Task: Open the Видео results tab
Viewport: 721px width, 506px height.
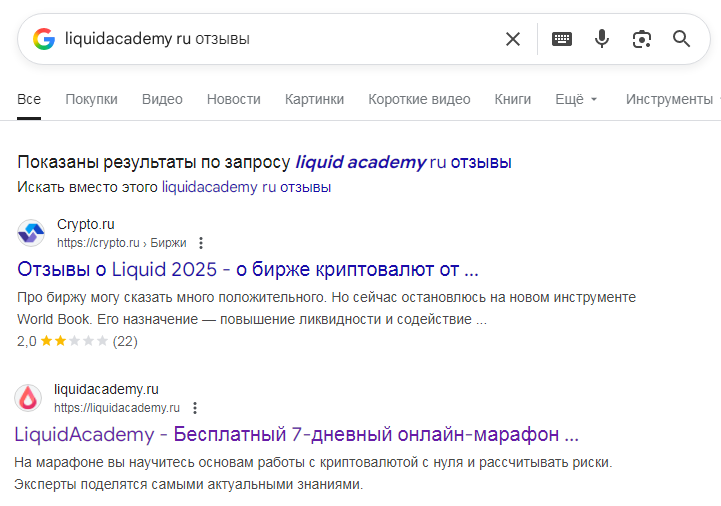Action: pos(162,99)
